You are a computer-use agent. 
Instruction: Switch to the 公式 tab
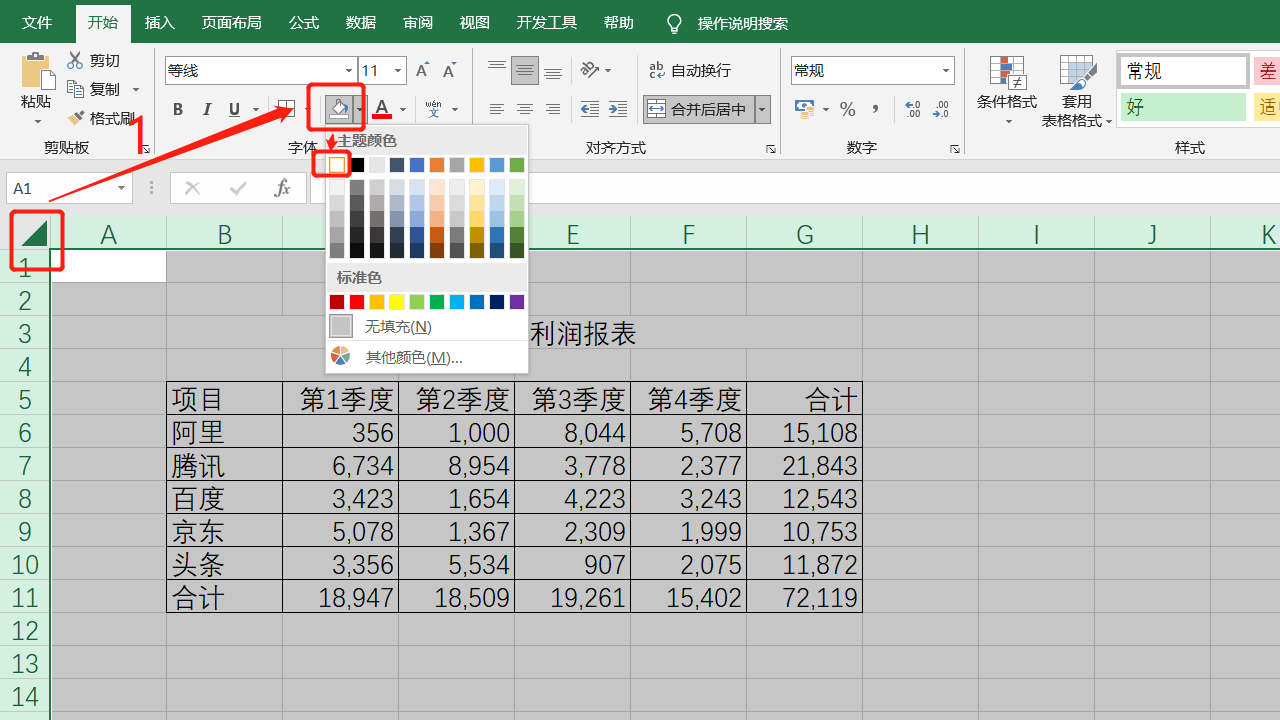(x=303, y=22)
